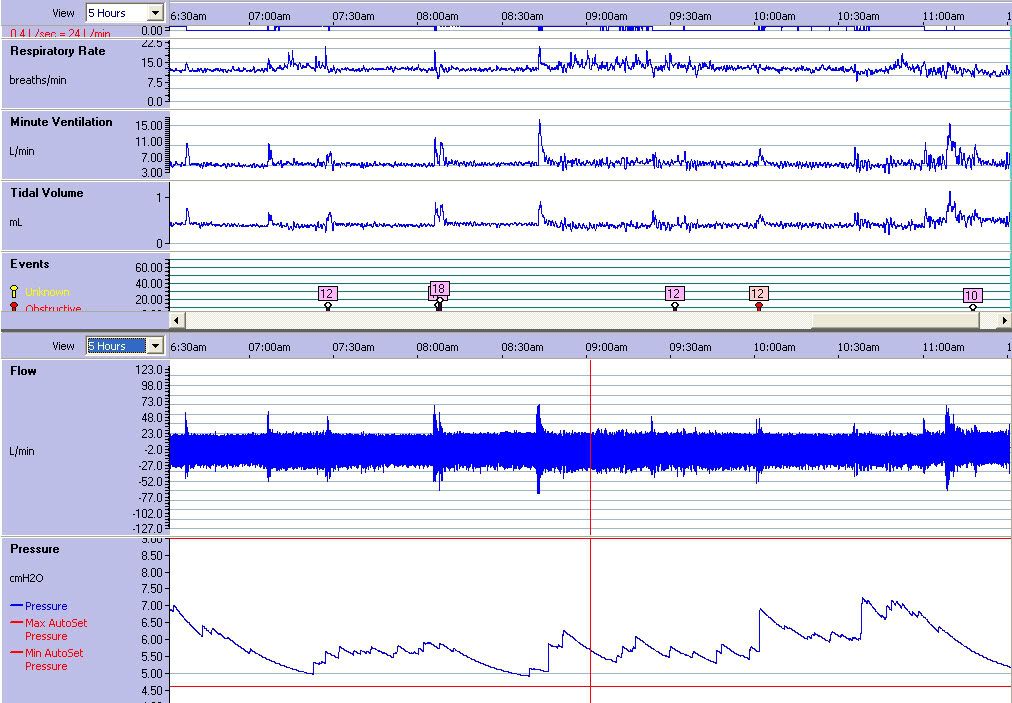The width and height of the screenshot is (1012, 703).
Task: Click the "Tidal Volume" panel title
Action: tap(46, 193)
